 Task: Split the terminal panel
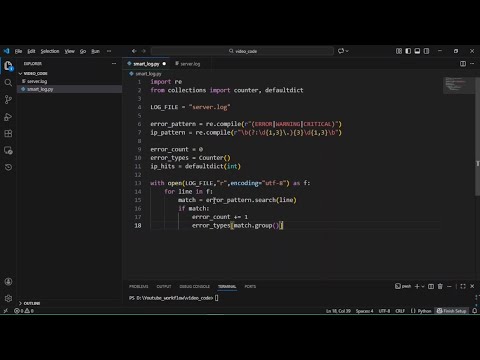(x=431, y=286)
